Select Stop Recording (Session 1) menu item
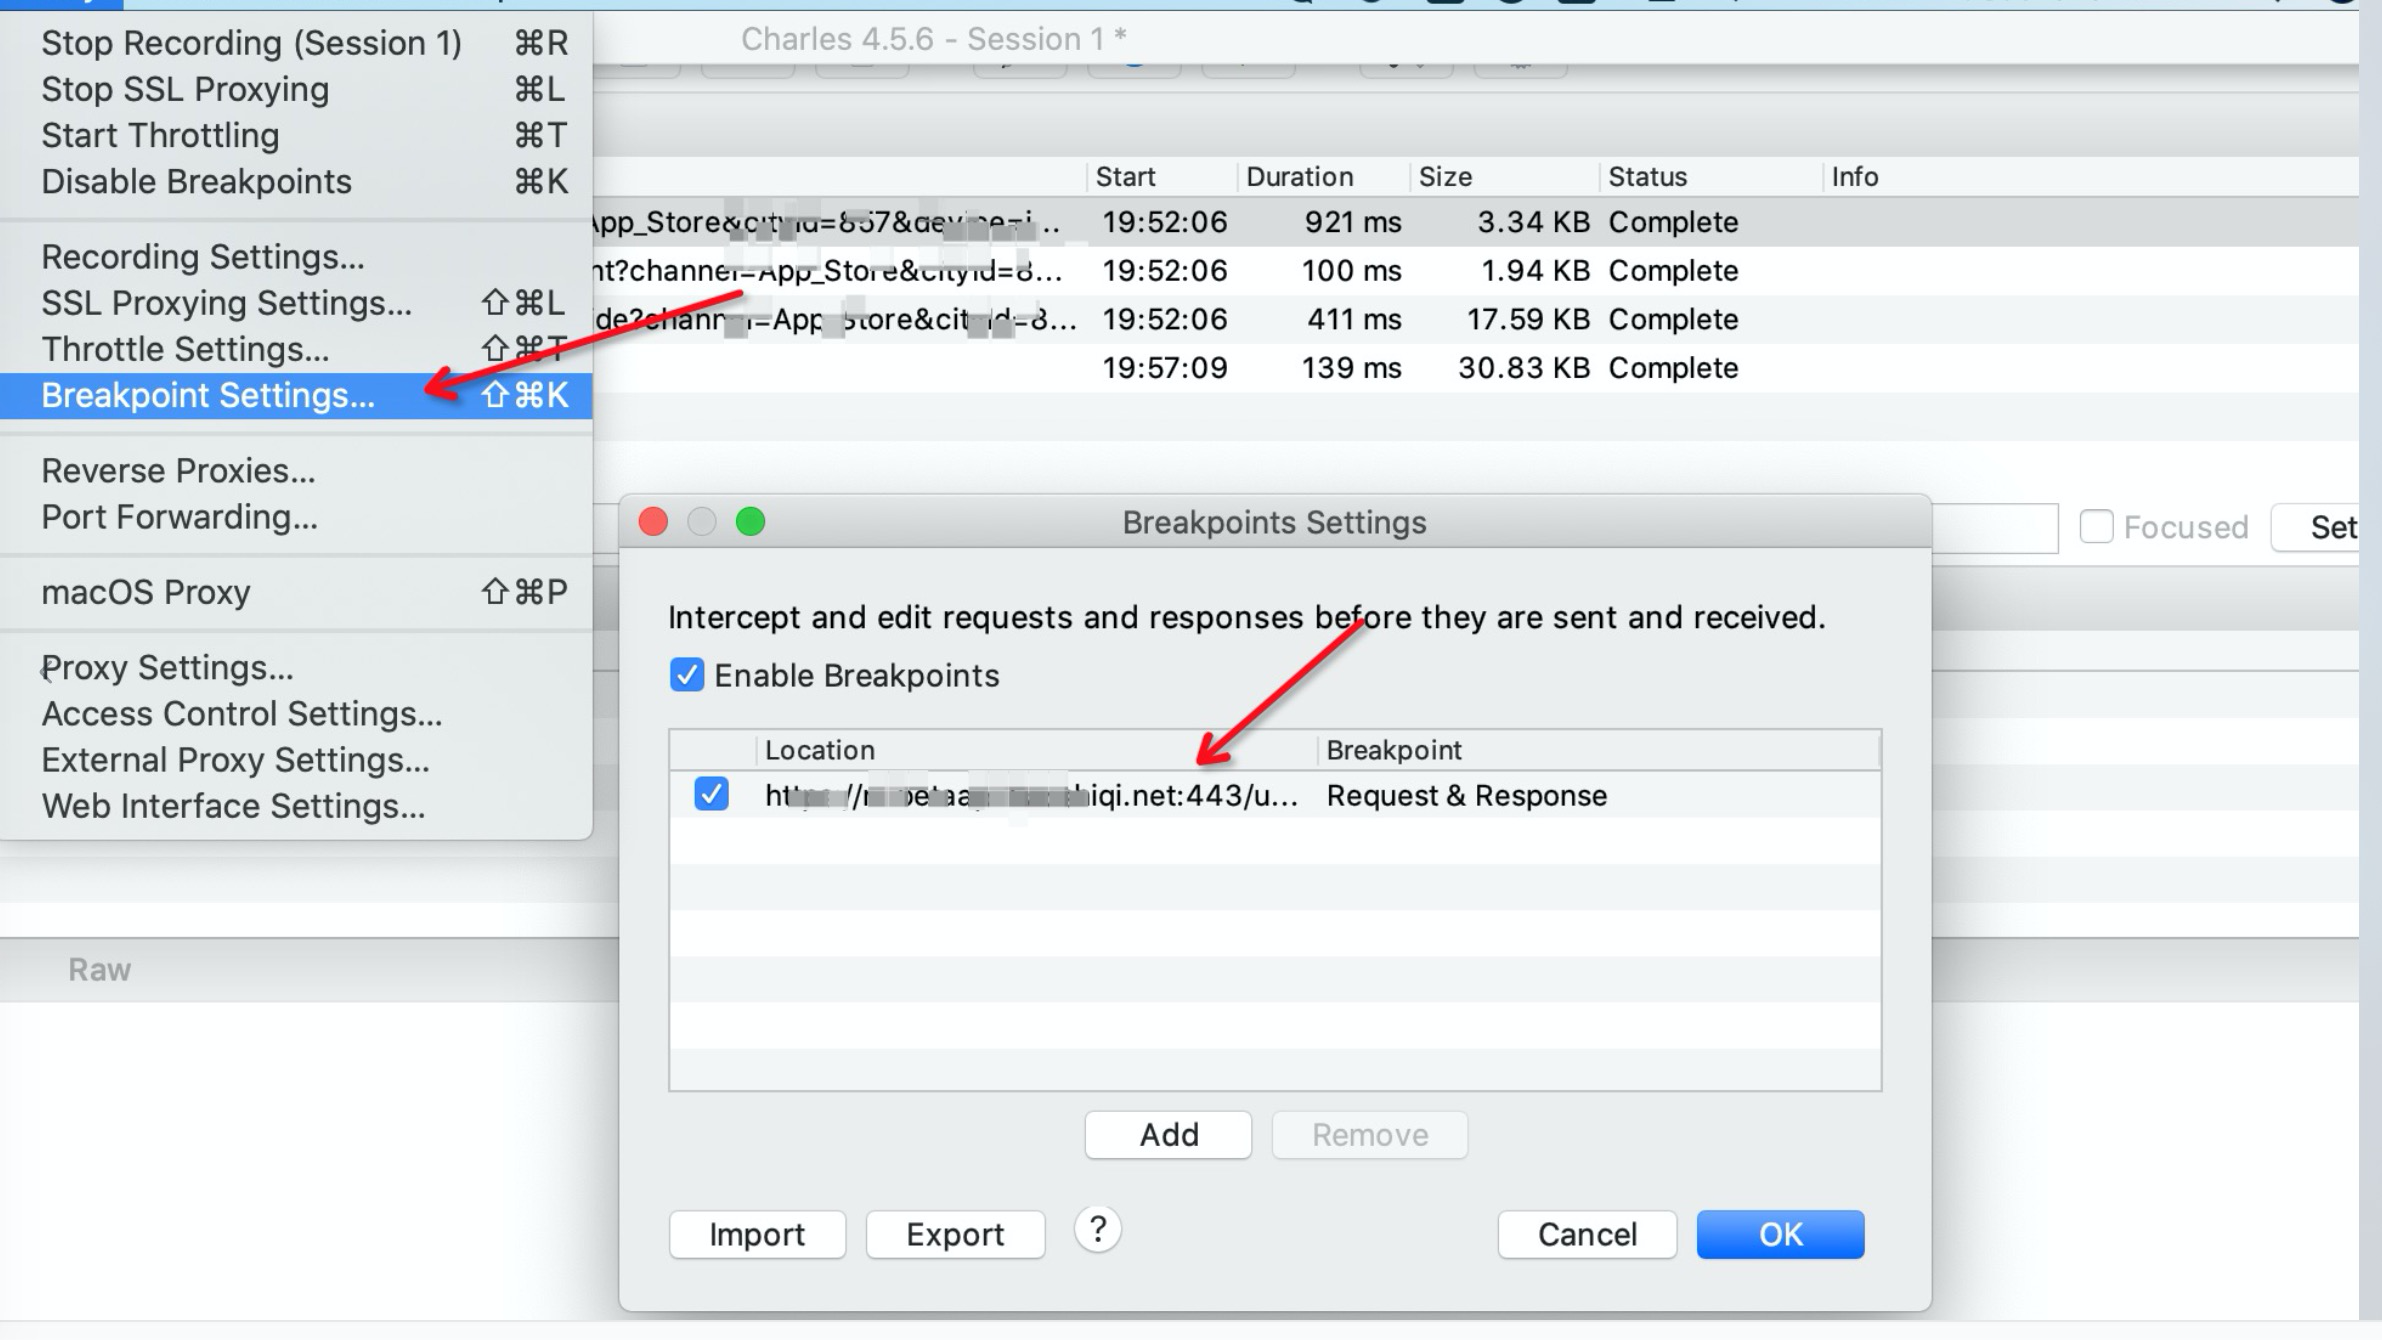The width and height of the screenshot is (2382, 1340). pyautogui.click(x=251, y=43)
